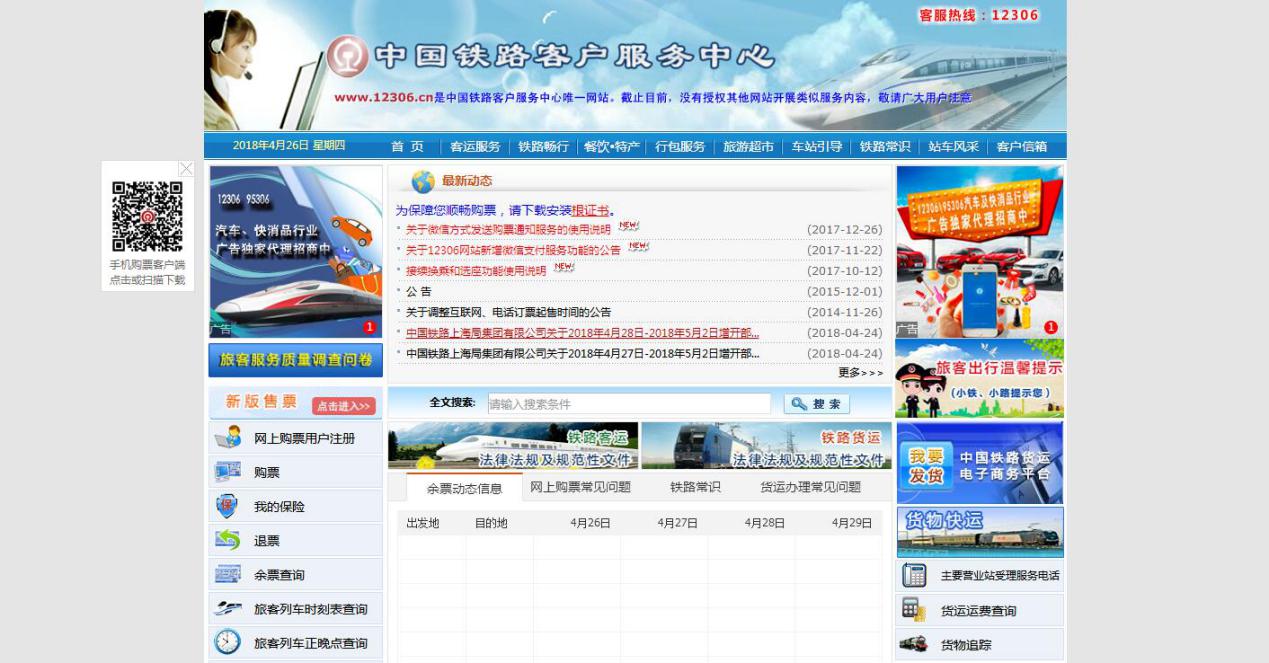Open notice about 微信方式发送购票通知
This screenshot has height=663, width=1269.
(508, 229)
